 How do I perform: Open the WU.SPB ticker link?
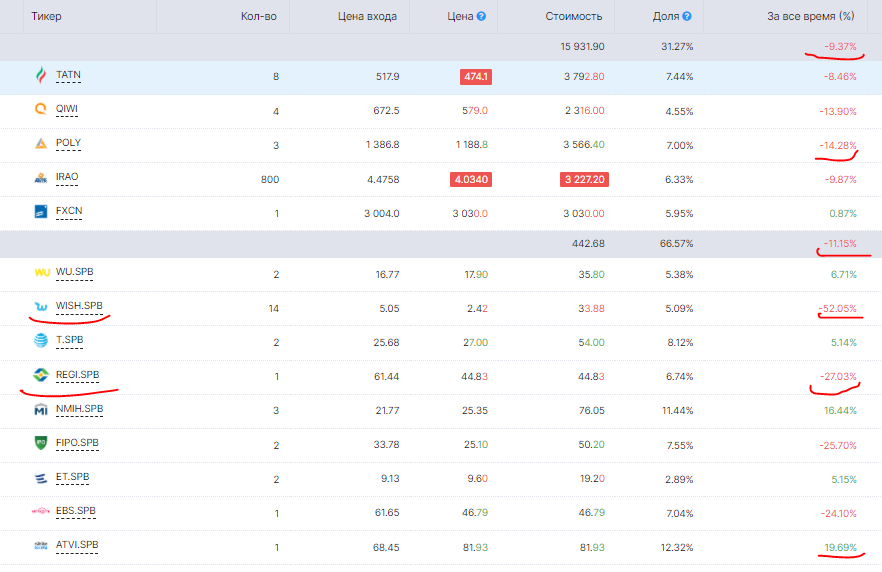tap(74, 272)
